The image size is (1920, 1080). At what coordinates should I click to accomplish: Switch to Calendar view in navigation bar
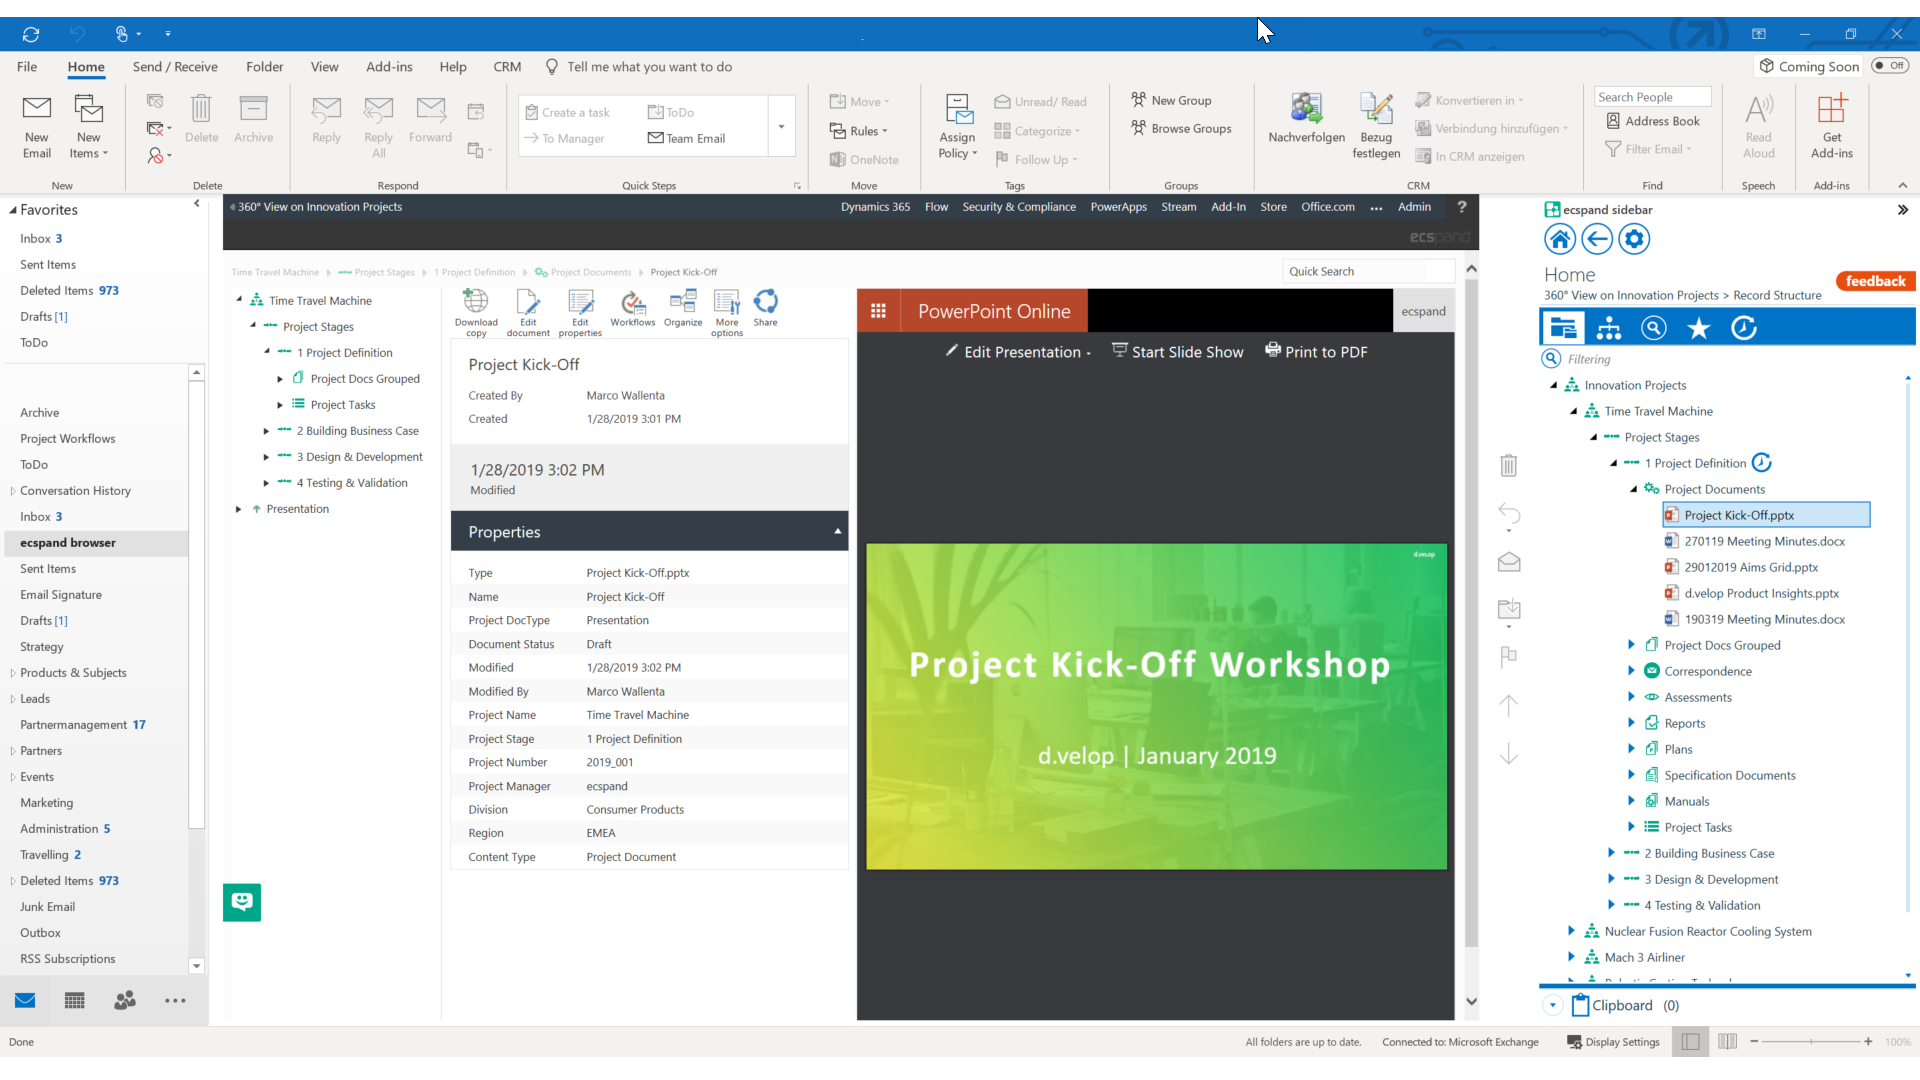pos(75,1001)
